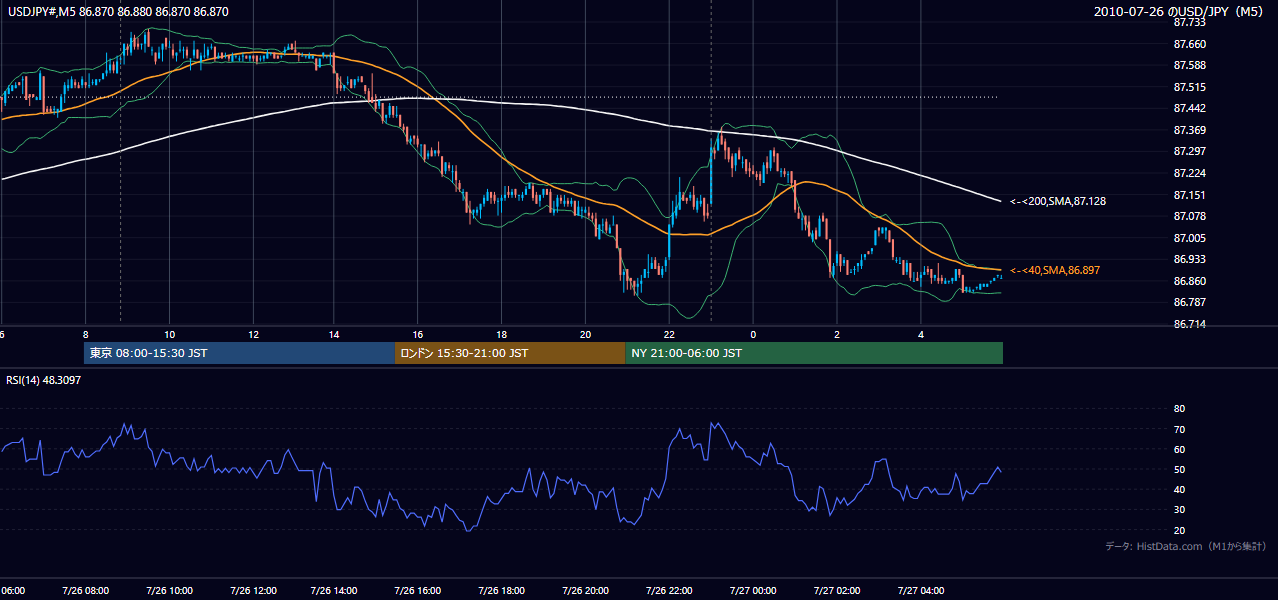1278x600 pixels.
Task: Click the 7/26 12:00 time axis label
Action: coord(252,590)
